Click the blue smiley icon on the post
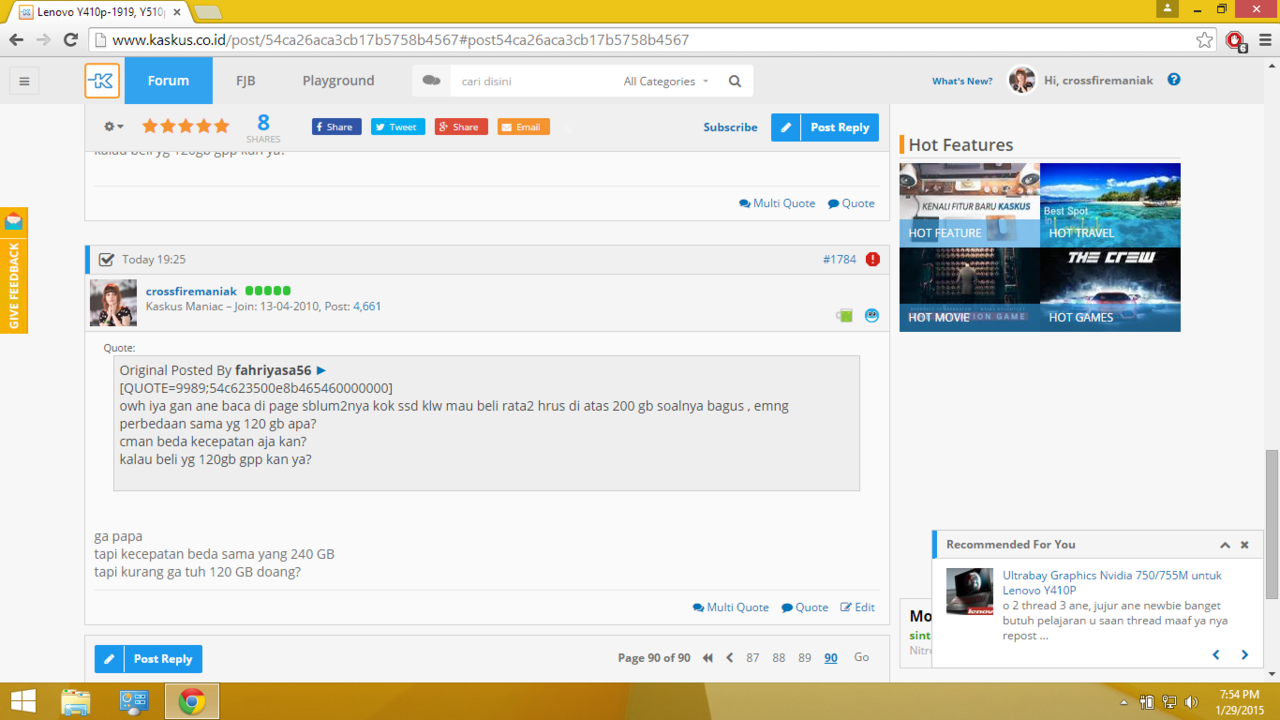Viewport: 1280px width, 720px height. tap(872, 315)
